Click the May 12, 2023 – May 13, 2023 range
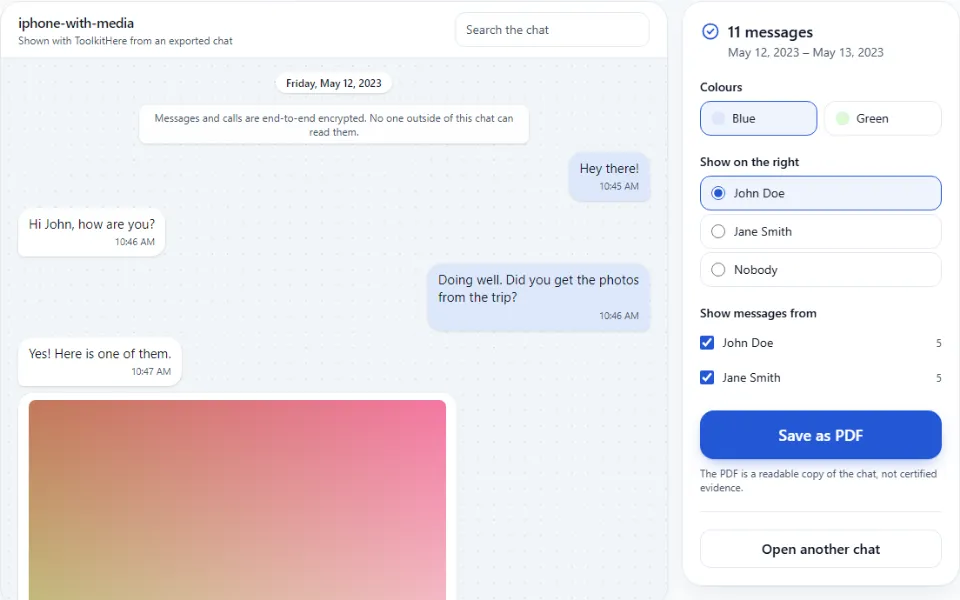960x600 pixels. [x=805, y=53]
